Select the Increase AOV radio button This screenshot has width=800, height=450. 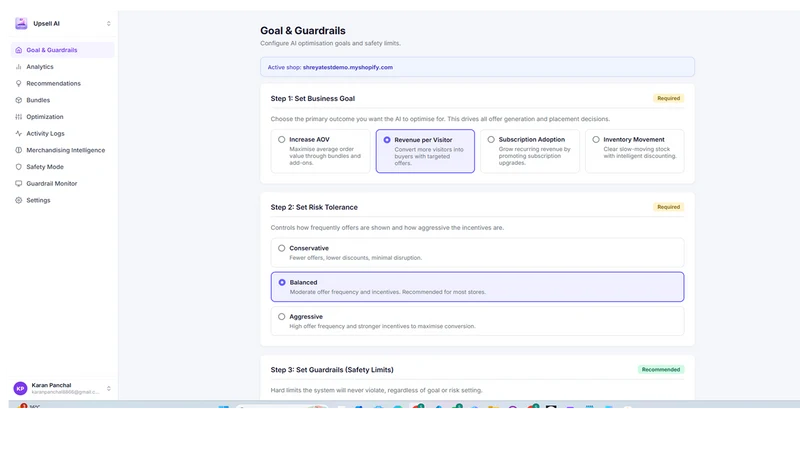click(282, 139)
